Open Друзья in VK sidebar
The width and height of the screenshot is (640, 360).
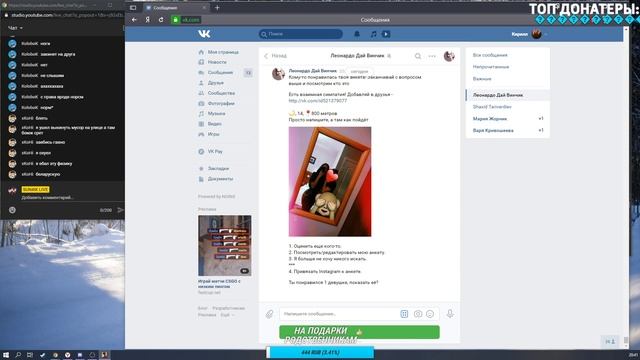point(216,82)
